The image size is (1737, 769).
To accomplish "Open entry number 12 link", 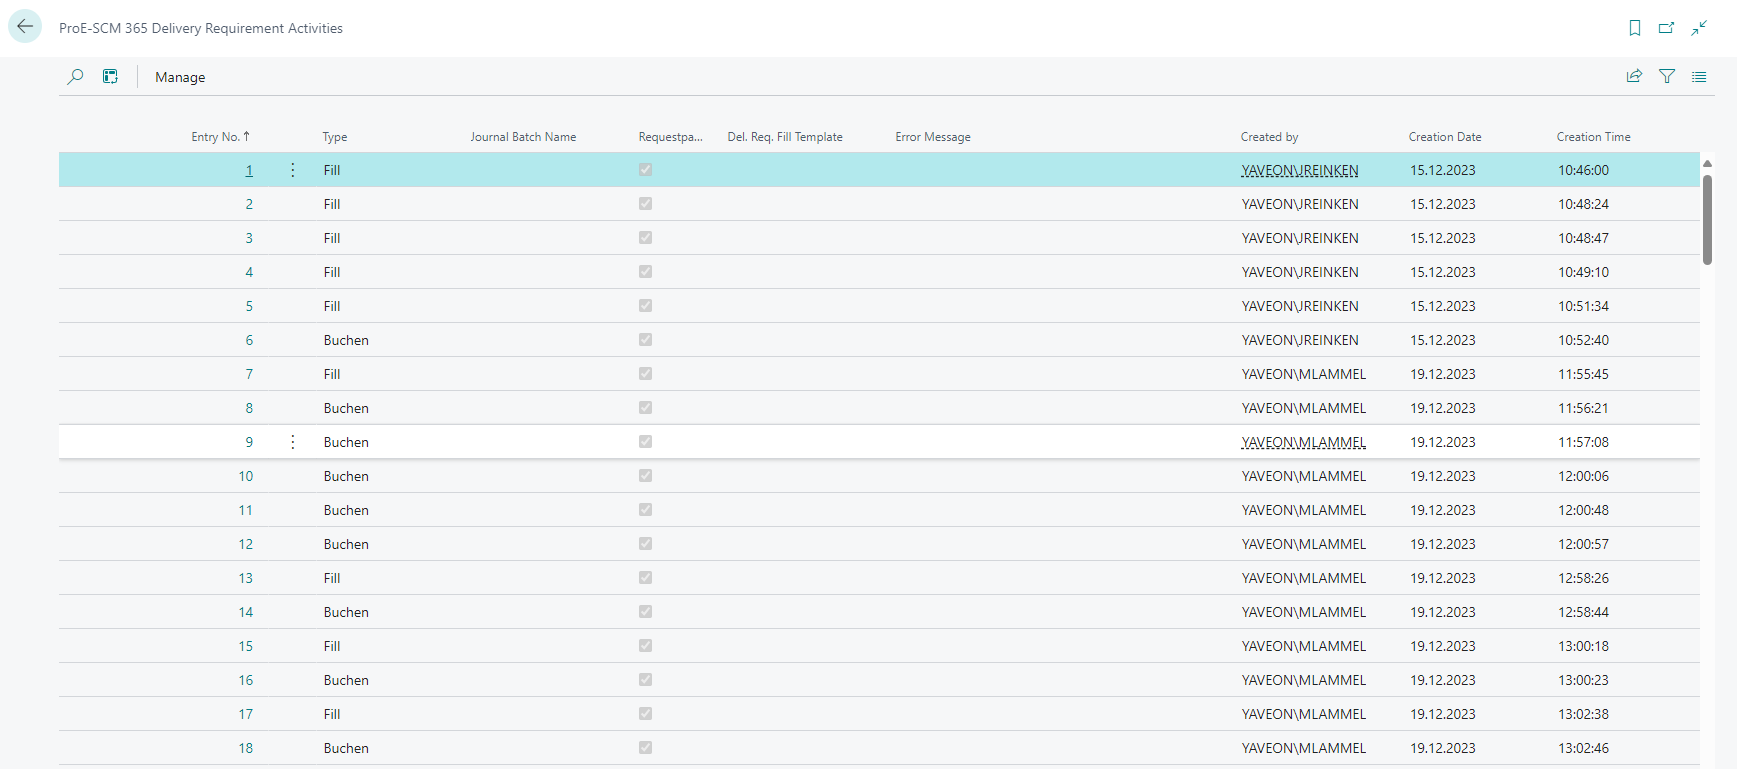I will [x=245, y=544].
